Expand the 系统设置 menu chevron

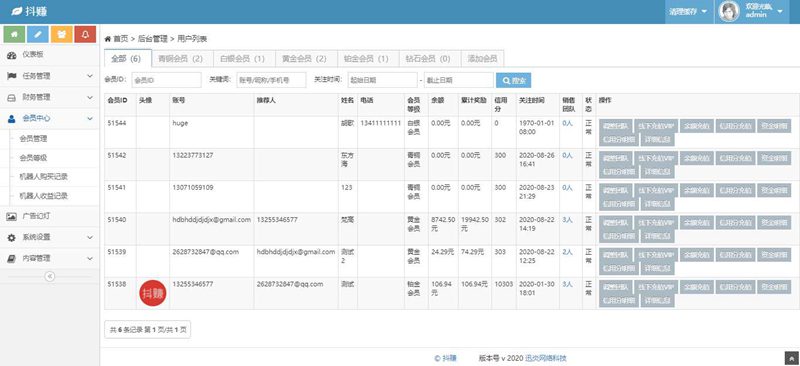pyautogui.click(x=90, y=237)
